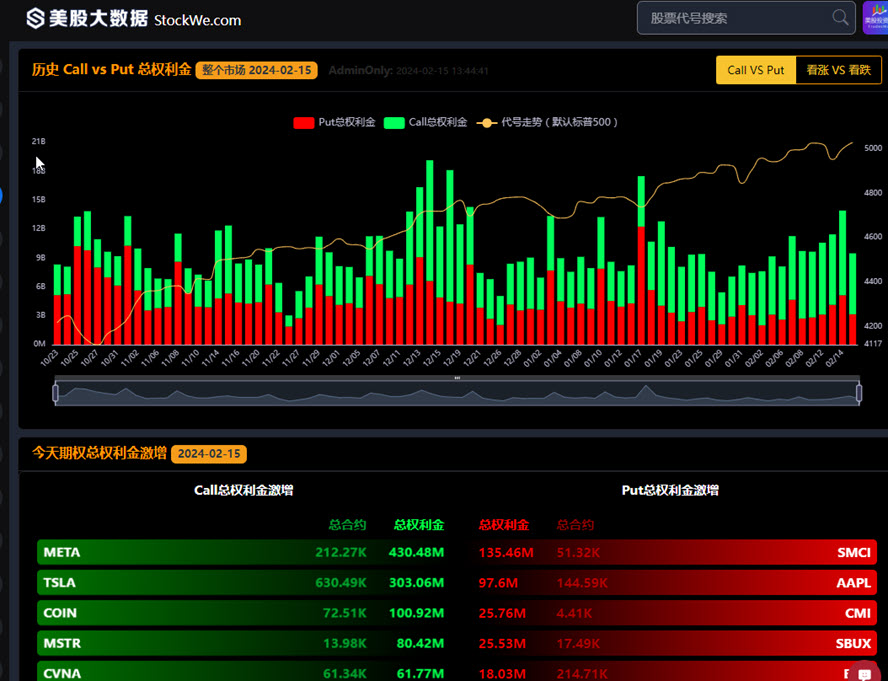Viewport: 888px width, 681px height.
Task: Toggle the Put总权利金 legend series
Action: click(334, 122)
